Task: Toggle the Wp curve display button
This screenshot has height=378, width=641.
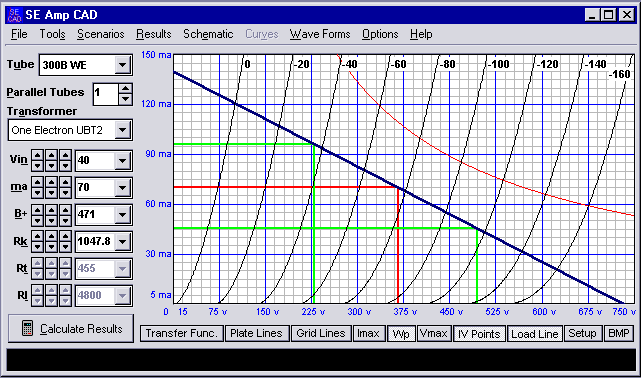Action: (401, 333)
